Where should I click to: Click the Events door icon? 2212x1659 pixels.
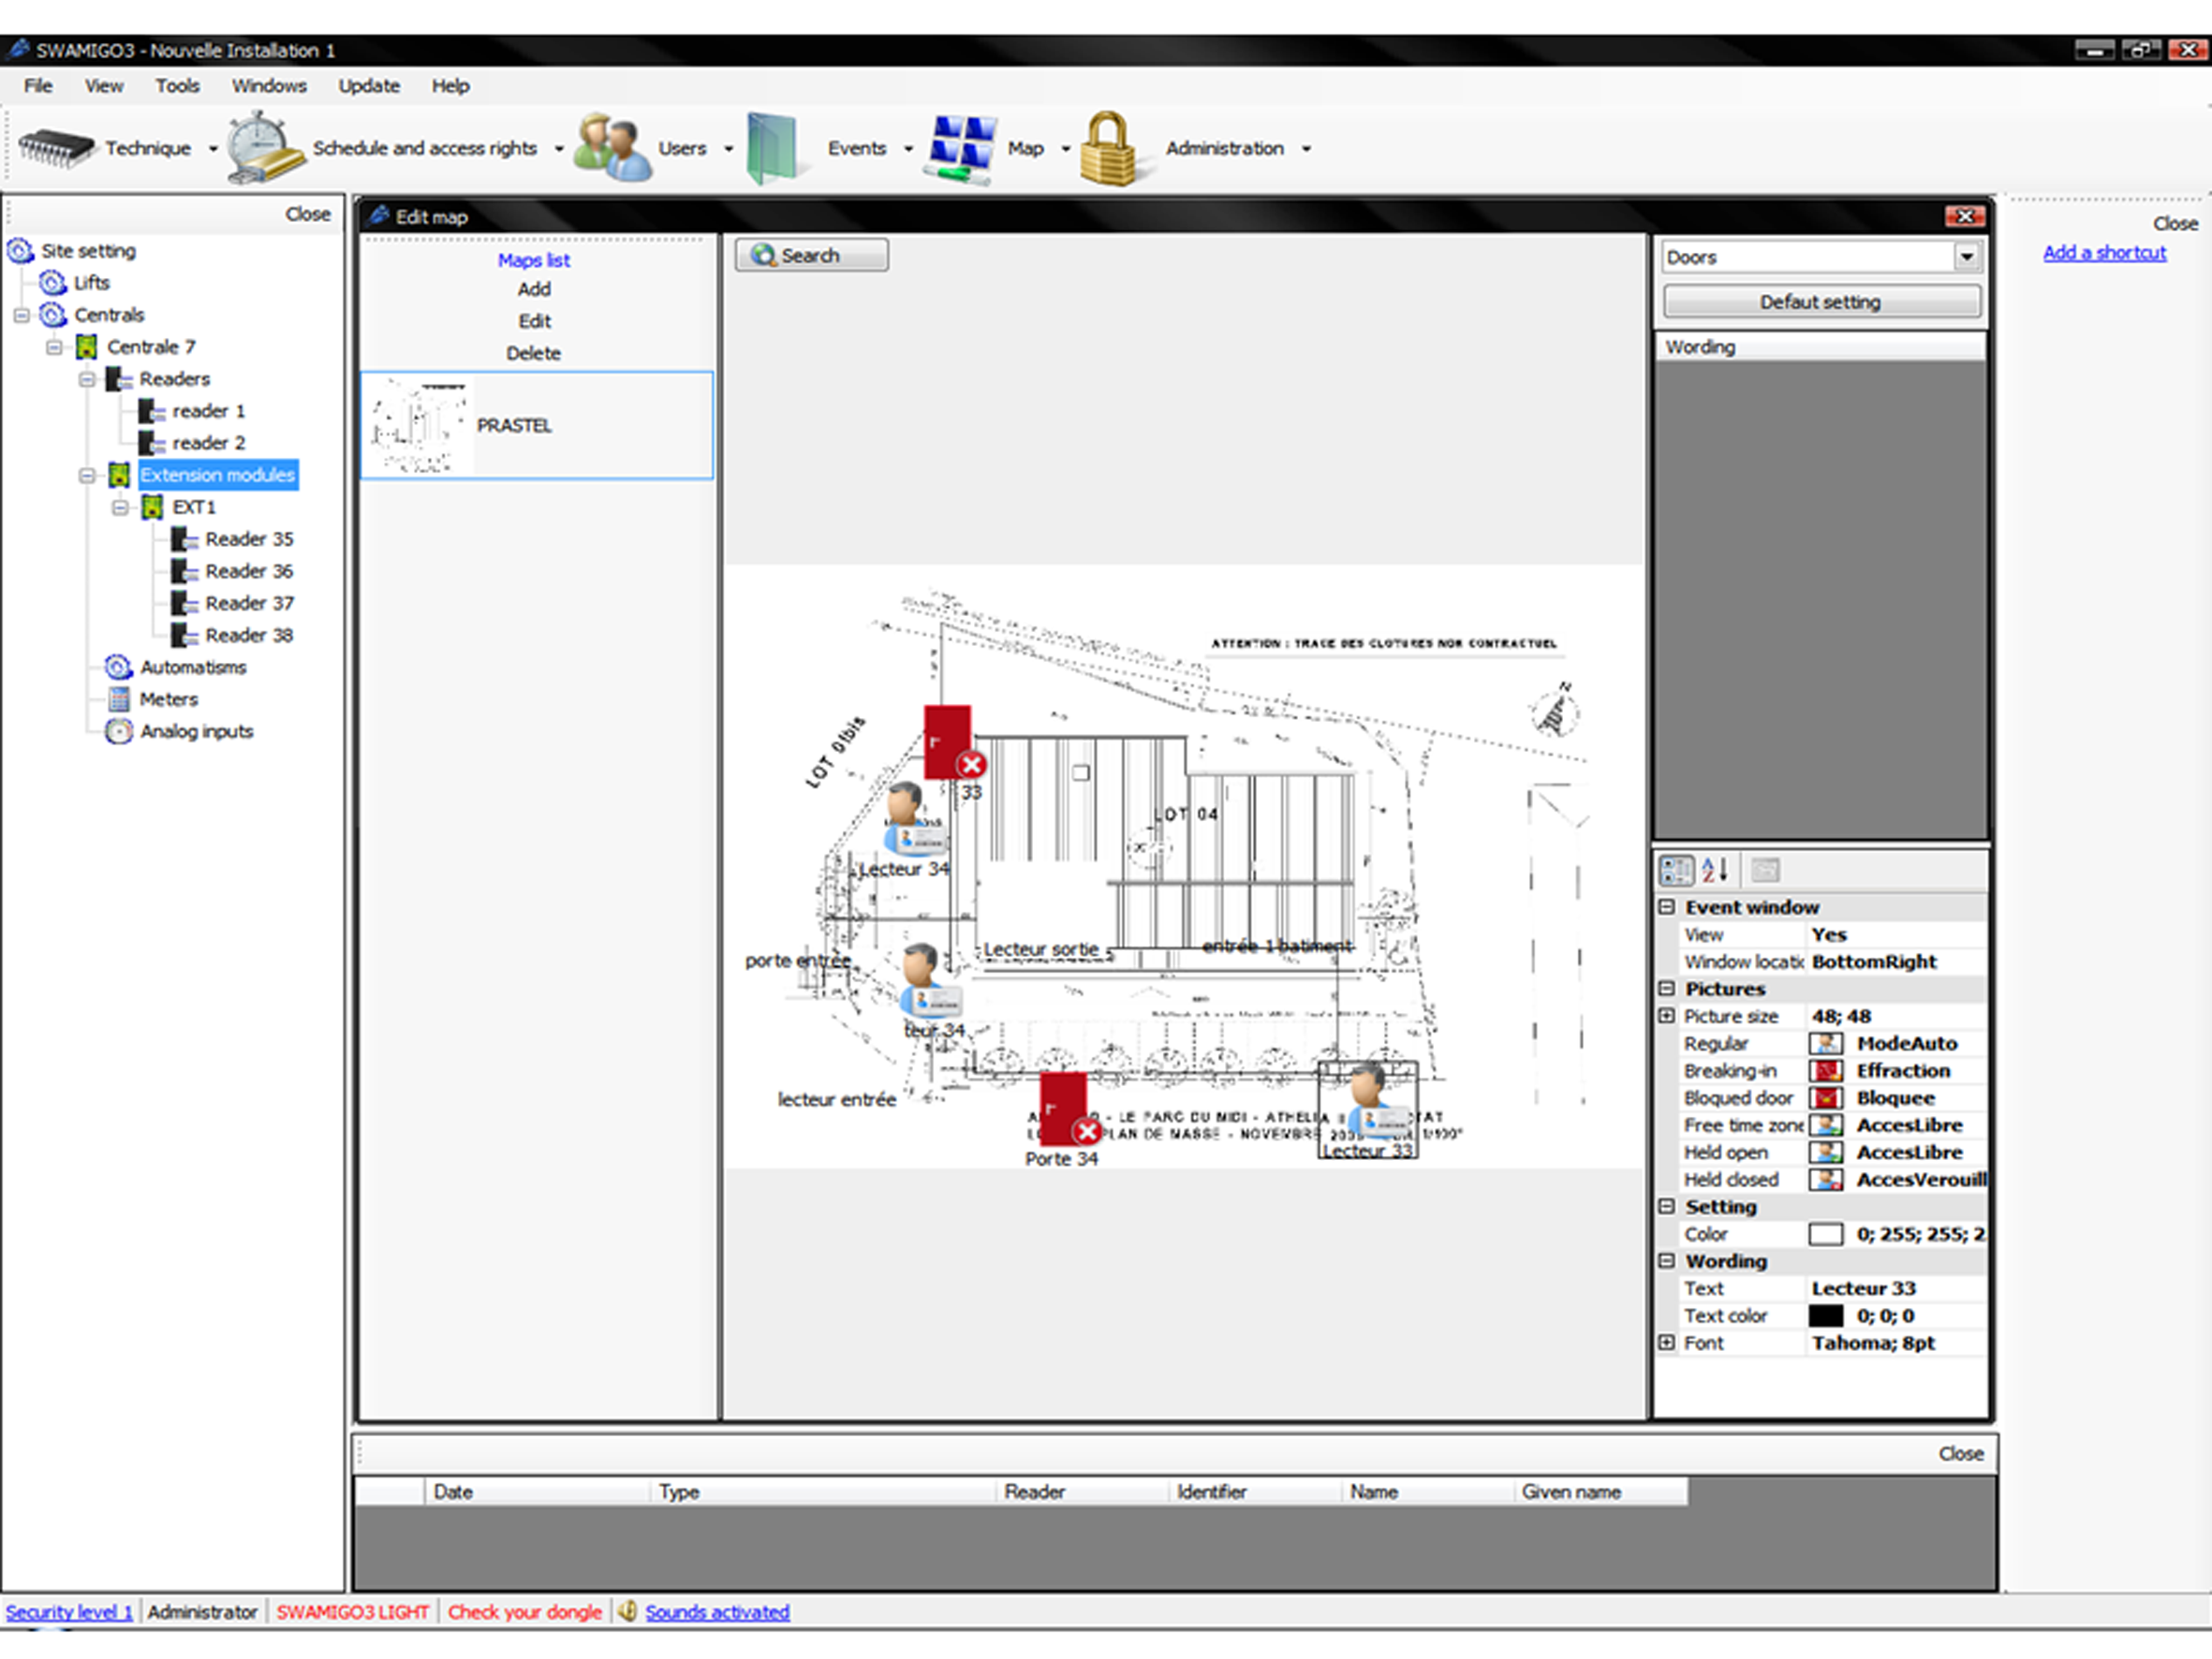tap(773, 148)
